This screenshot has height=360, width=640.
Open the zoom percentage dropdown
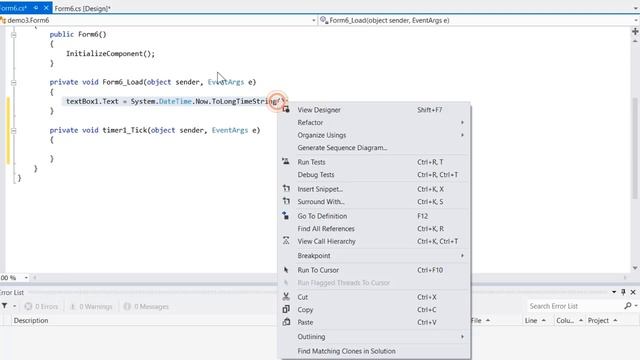[x=26, y=278]
